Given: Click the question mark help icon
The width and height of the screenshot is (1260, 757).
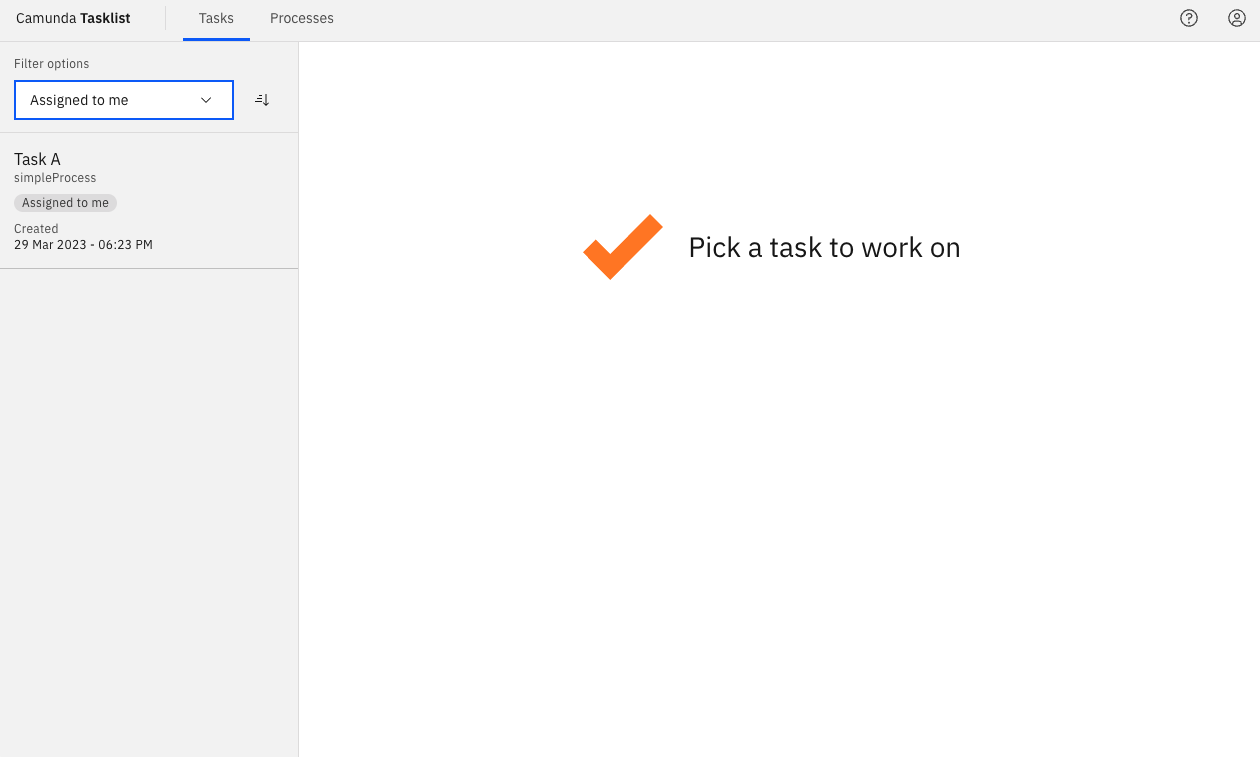Looking at the screenshot, I should [x=1188, y=18].
